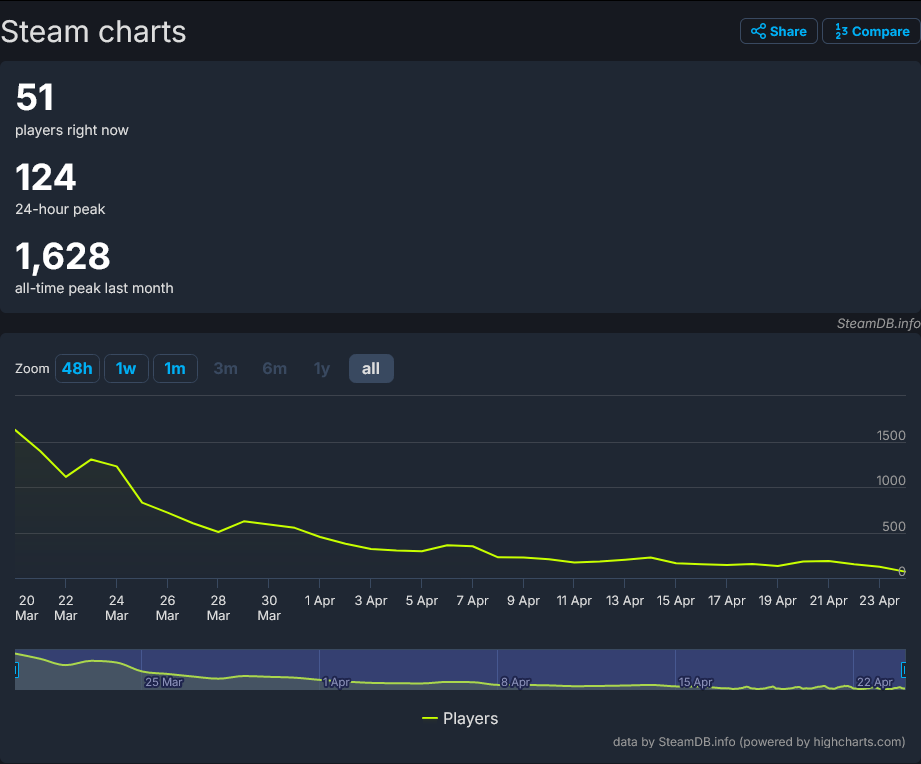This screenshot has width=921, height=764.
Task: Click the share icon in Share button
Action: pyautogui.click(x=758, y=31)
